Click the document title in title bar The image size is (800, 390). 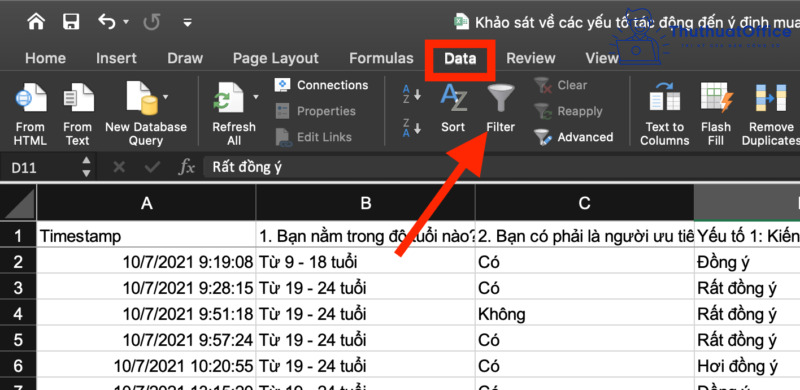[x=637, y=22]
